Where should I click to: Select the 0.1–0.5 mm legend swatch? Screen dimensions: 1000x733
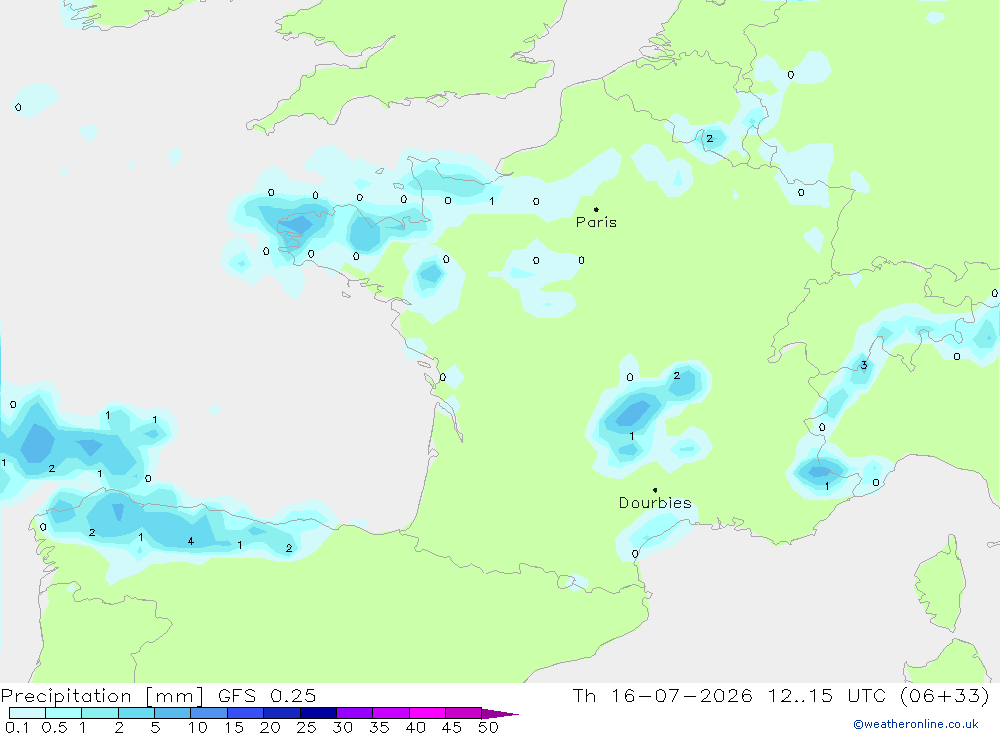coord(27,713)
